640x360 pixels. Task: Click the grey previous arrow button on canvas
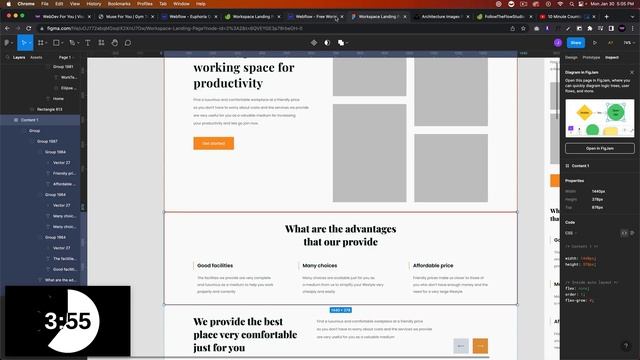click(x=461, y=346)
